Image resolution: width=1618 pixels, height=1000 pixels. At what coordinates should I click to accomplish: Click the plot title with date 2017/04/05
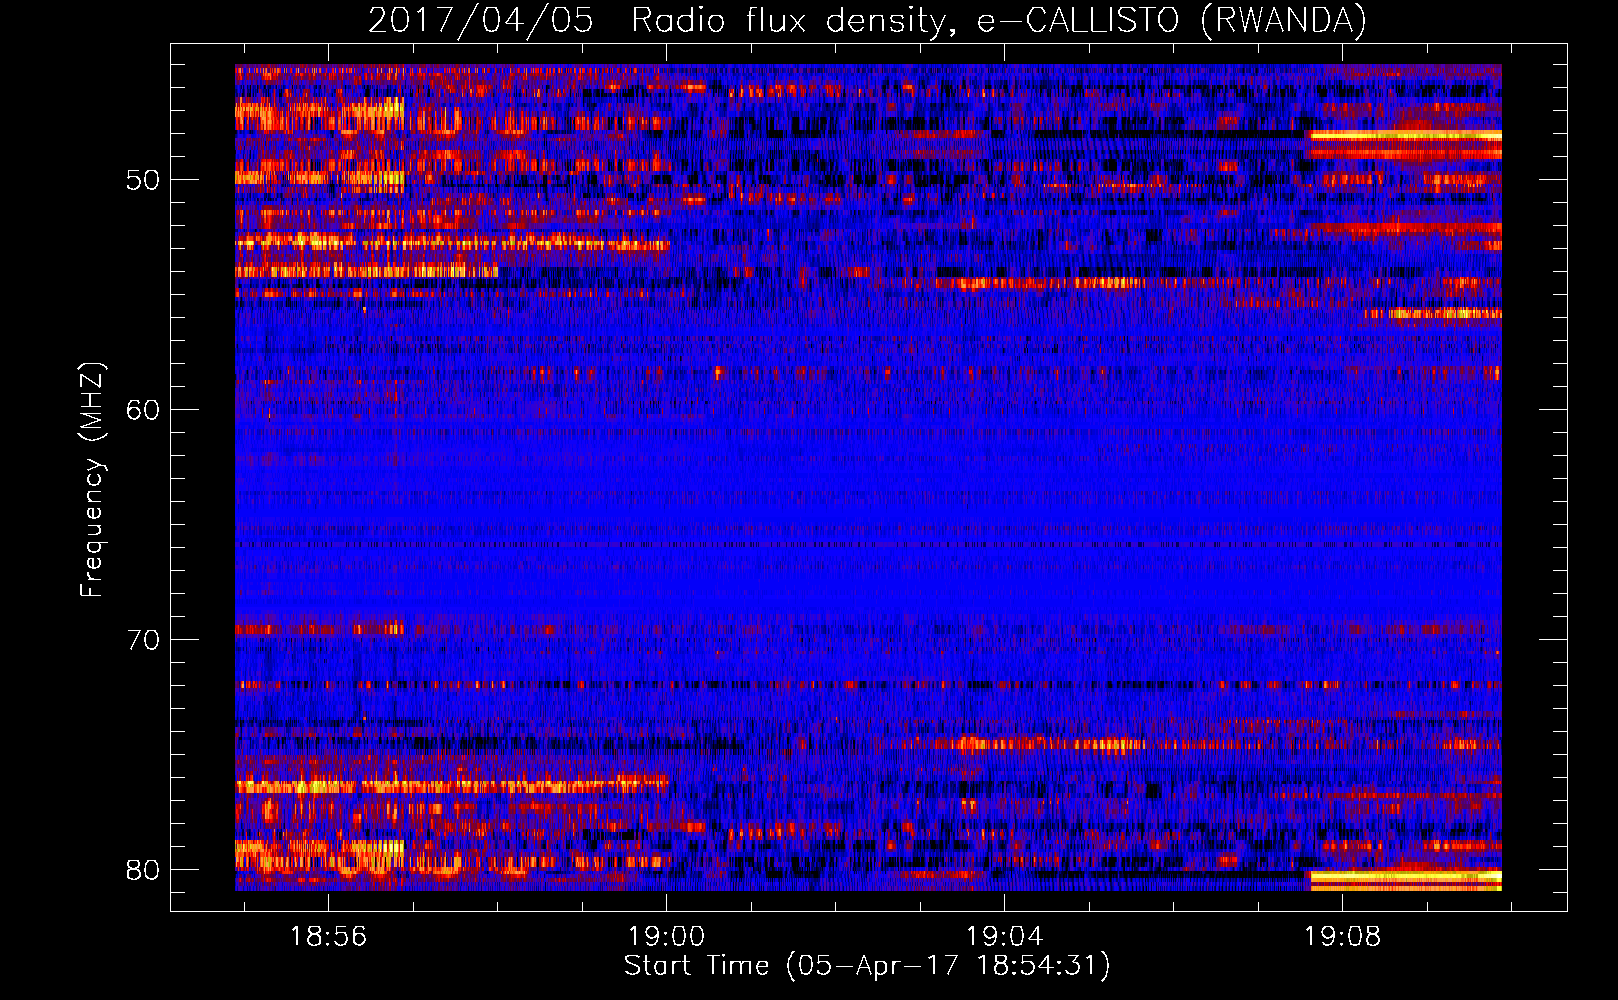867,21
